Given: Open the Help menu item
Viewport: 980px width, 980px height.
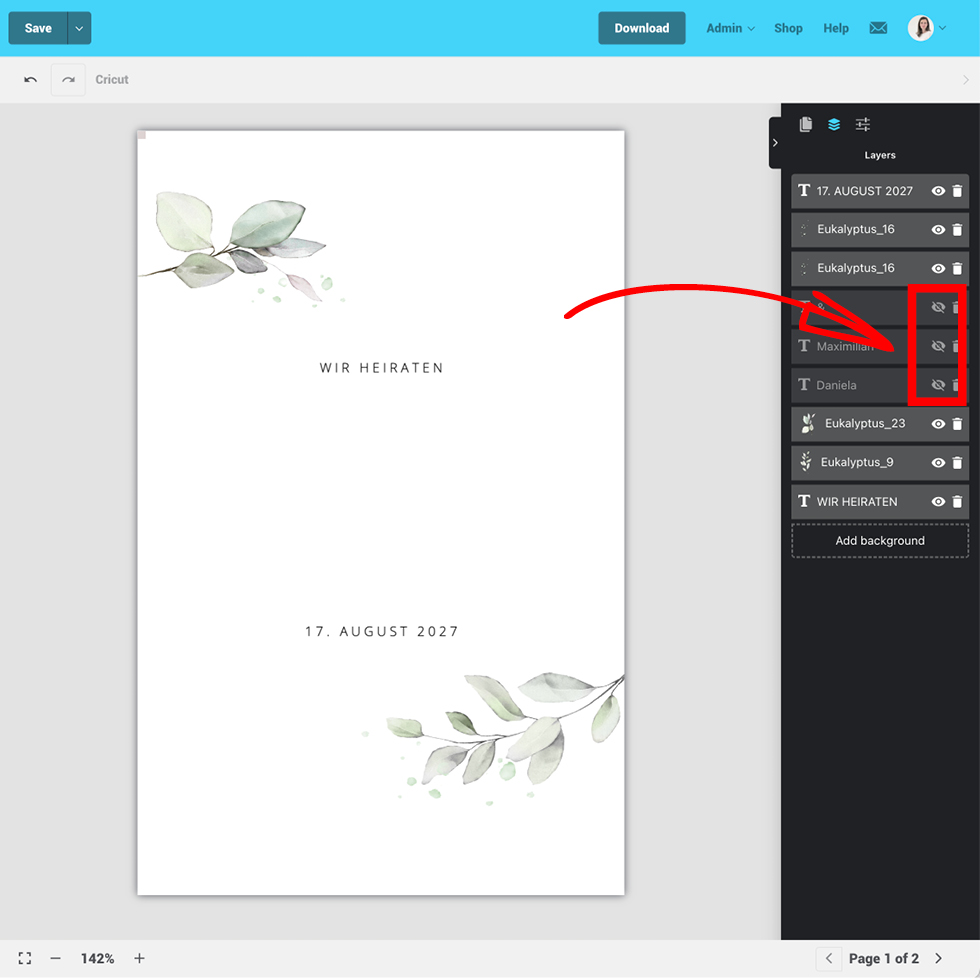Looking at the screenshot, I should pyautogui.click(x=836, y=28).
